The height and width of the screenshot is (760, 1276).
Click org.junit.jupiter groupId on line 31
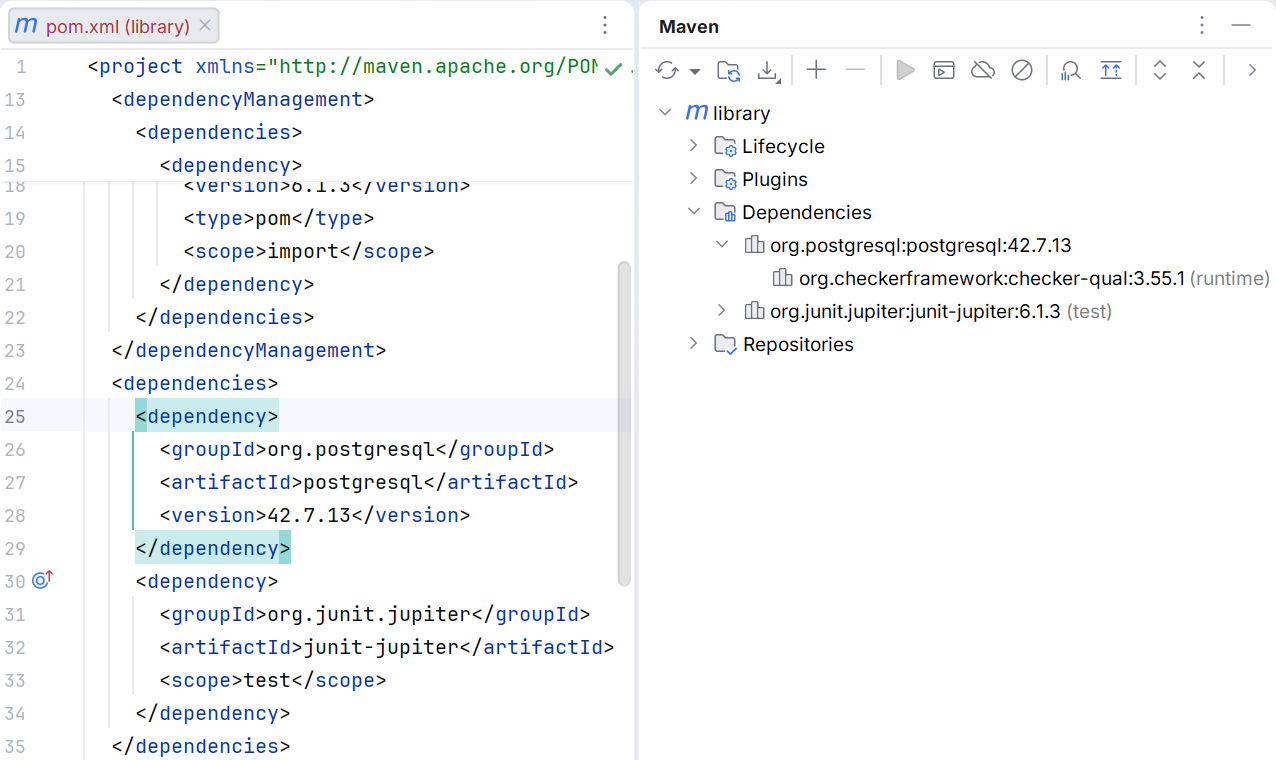pos(369,614)
